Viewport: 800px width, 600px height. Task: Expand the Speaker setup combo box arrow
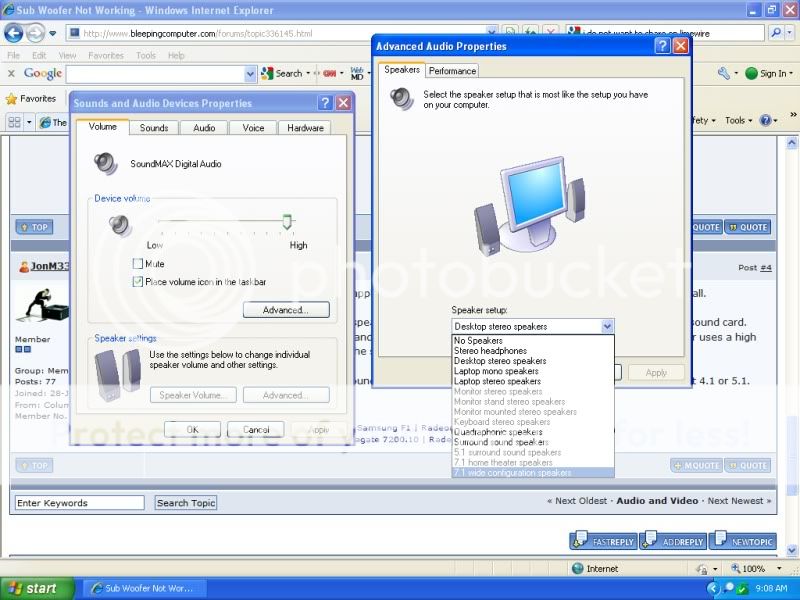tap(607, 327)
